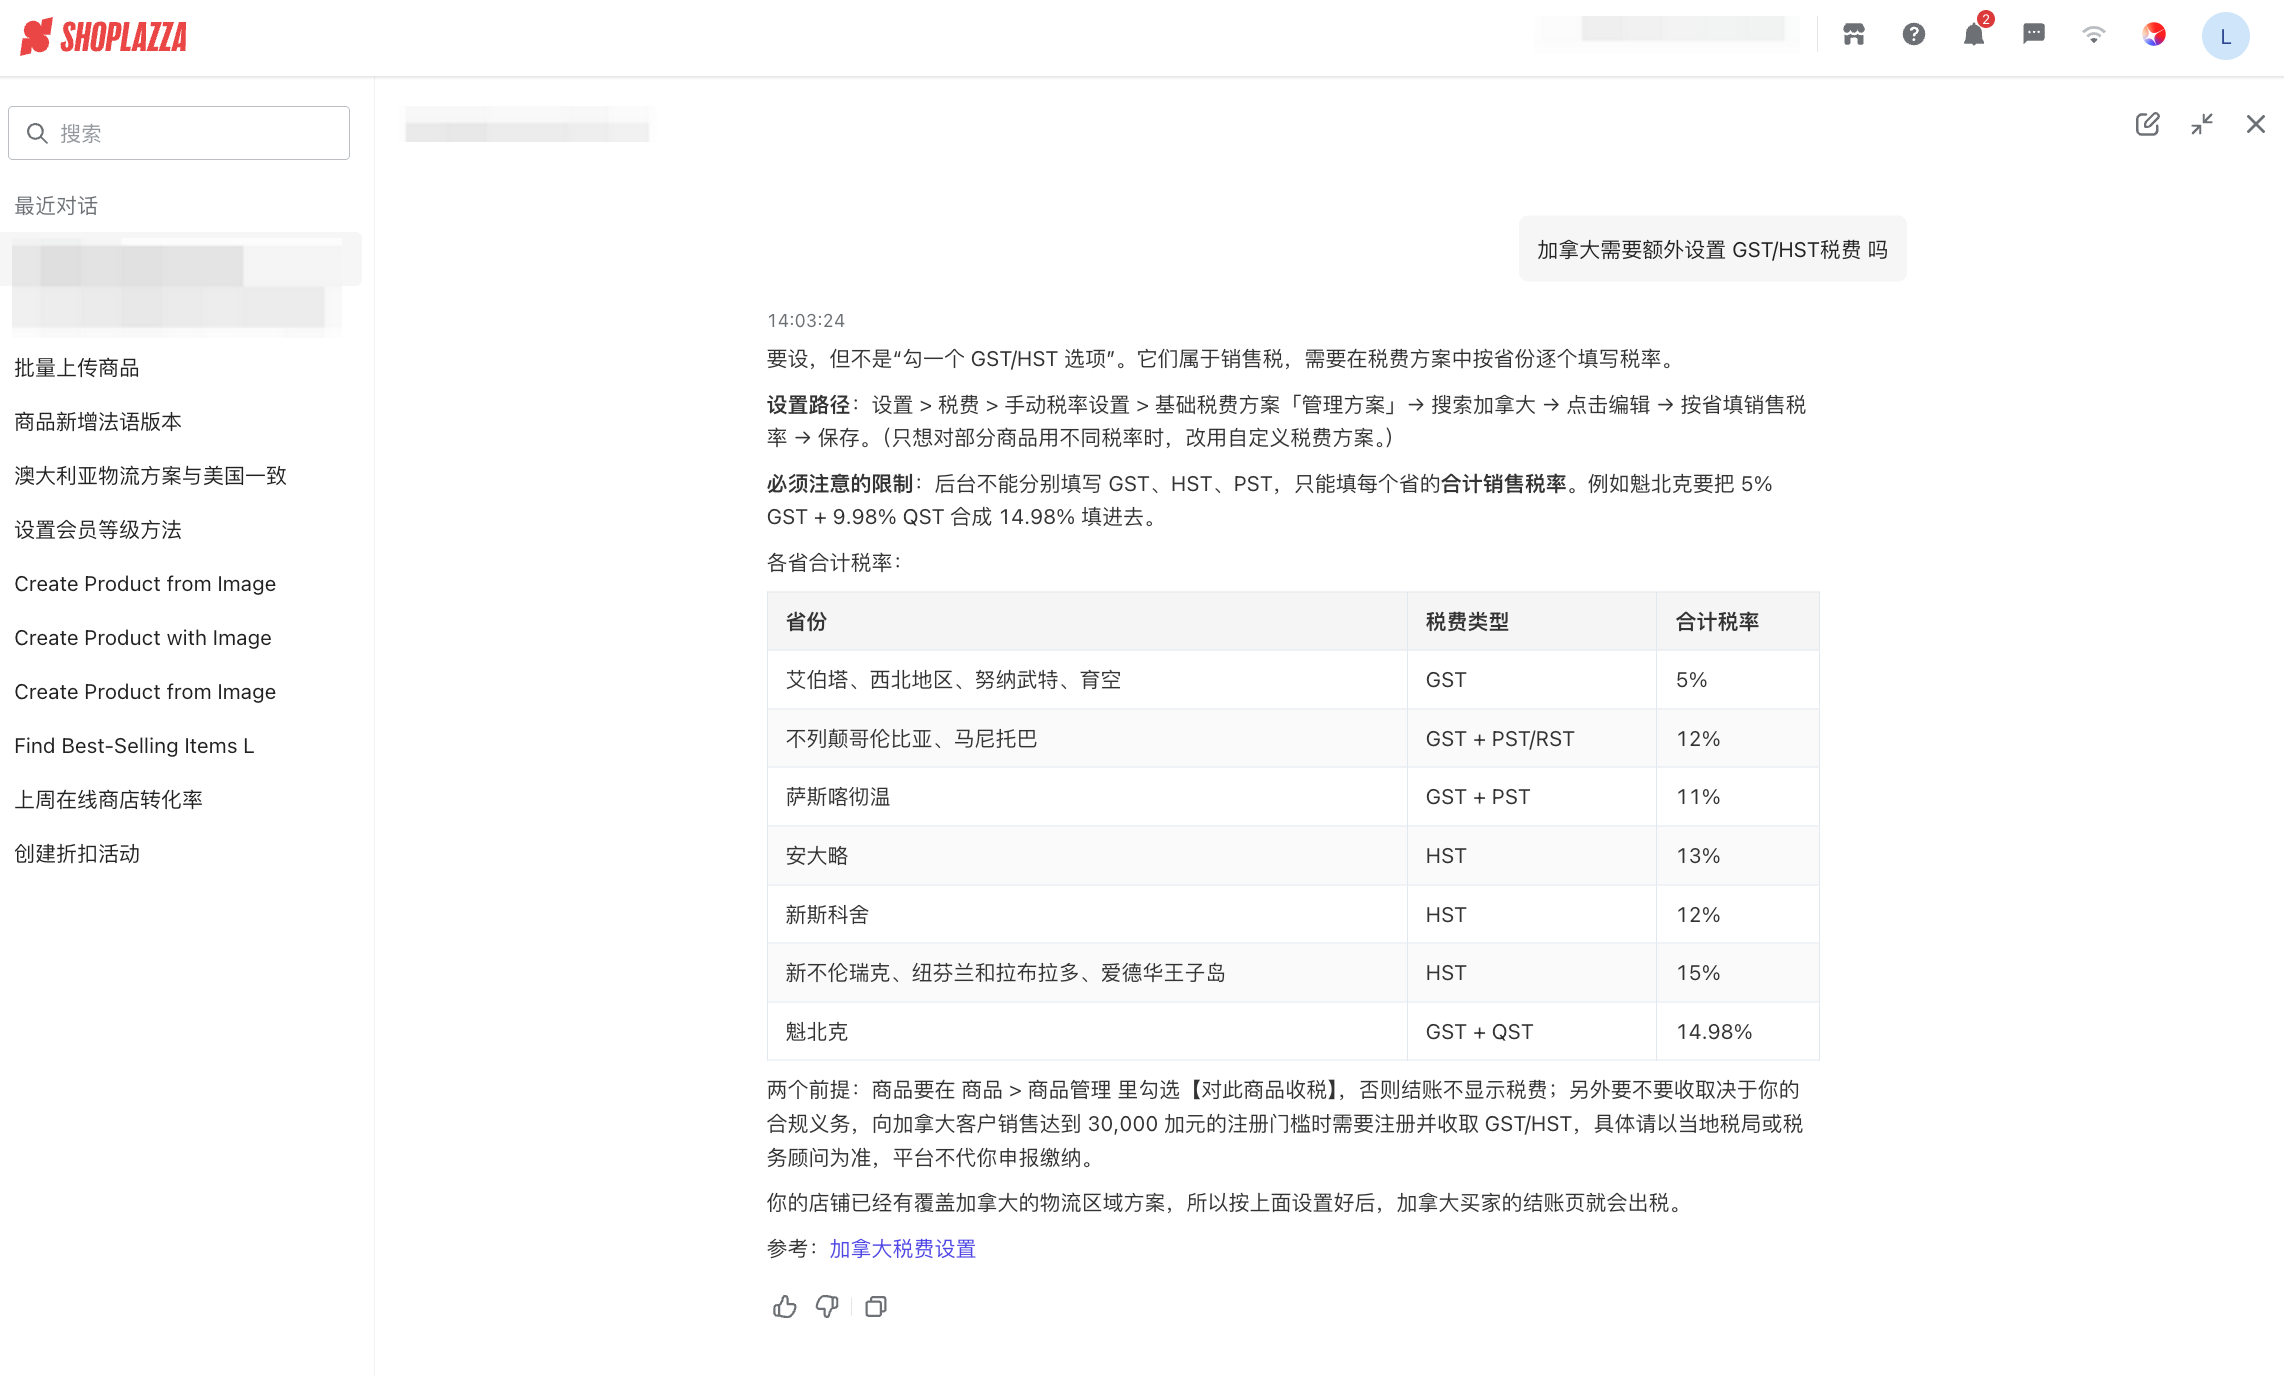
Task: Open the storefront icon in header
Action: tap(1854, 35)
